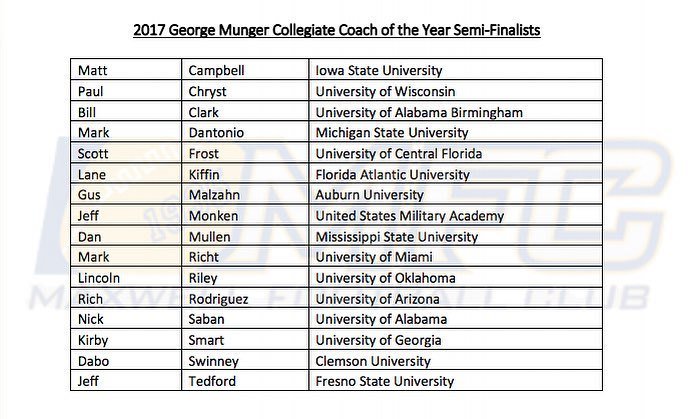Select University of Central Florida cell
Screen dimensions: 699x419
[456, 153]
